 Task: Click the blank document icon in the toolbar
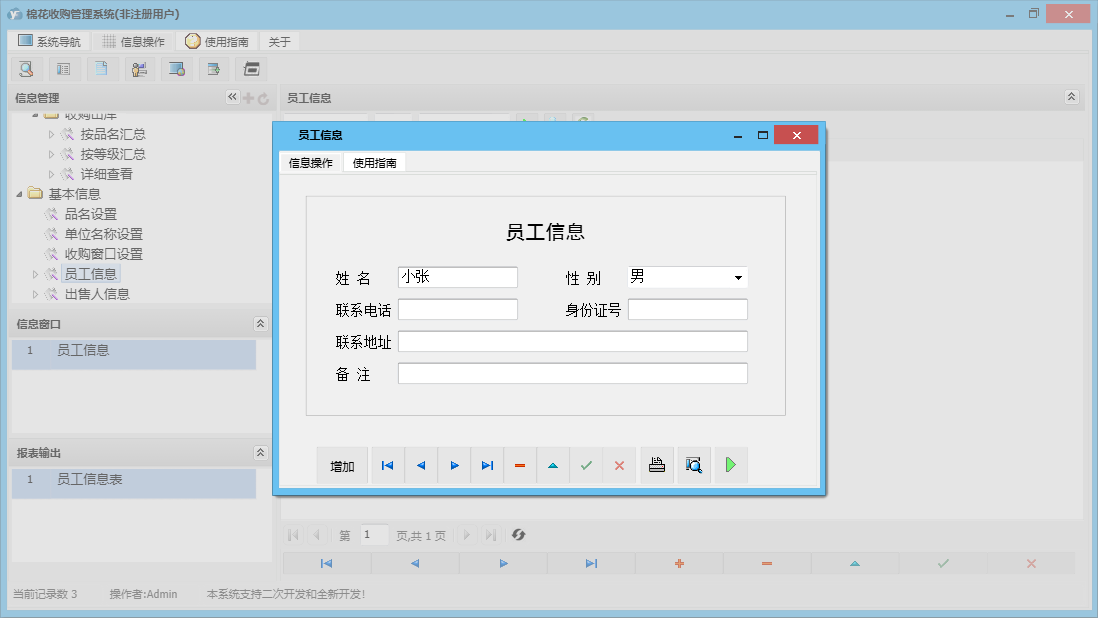(x=102, y=69)
